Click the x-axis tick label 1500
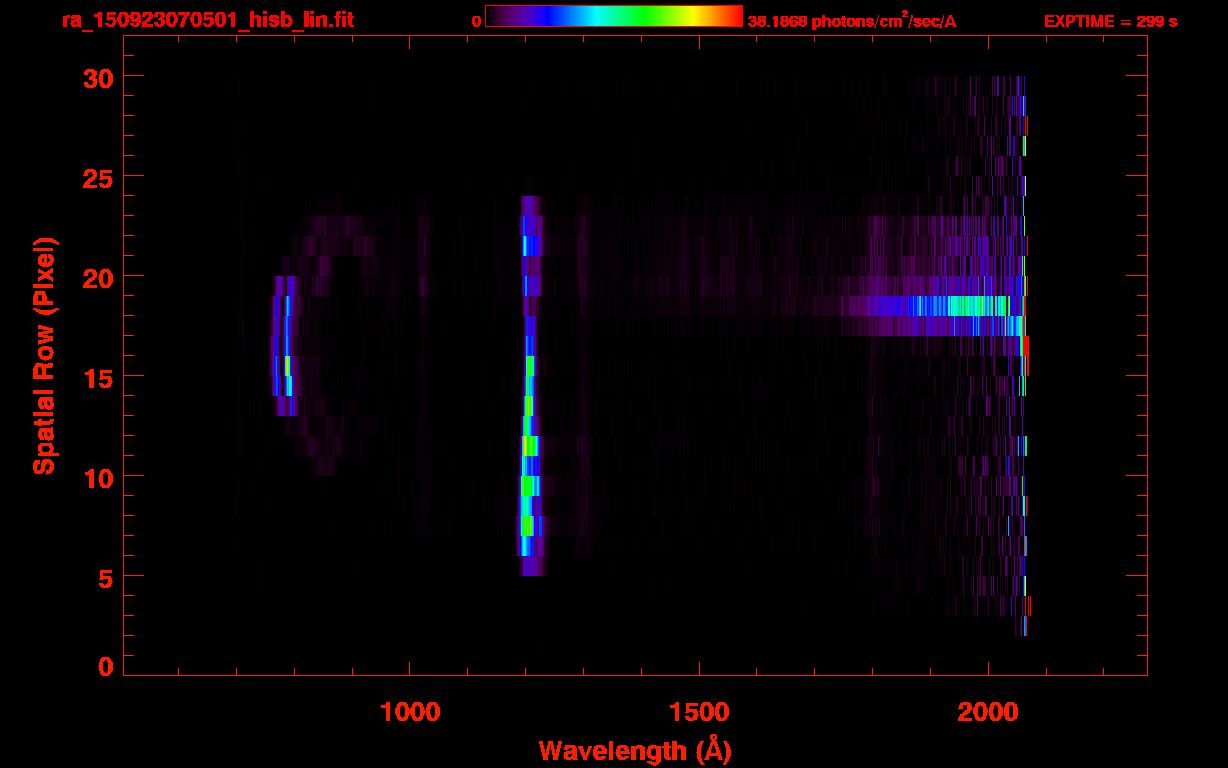The width and height of the screenshot is (1228, 768). pyautogui.click(x=699, y=711)
